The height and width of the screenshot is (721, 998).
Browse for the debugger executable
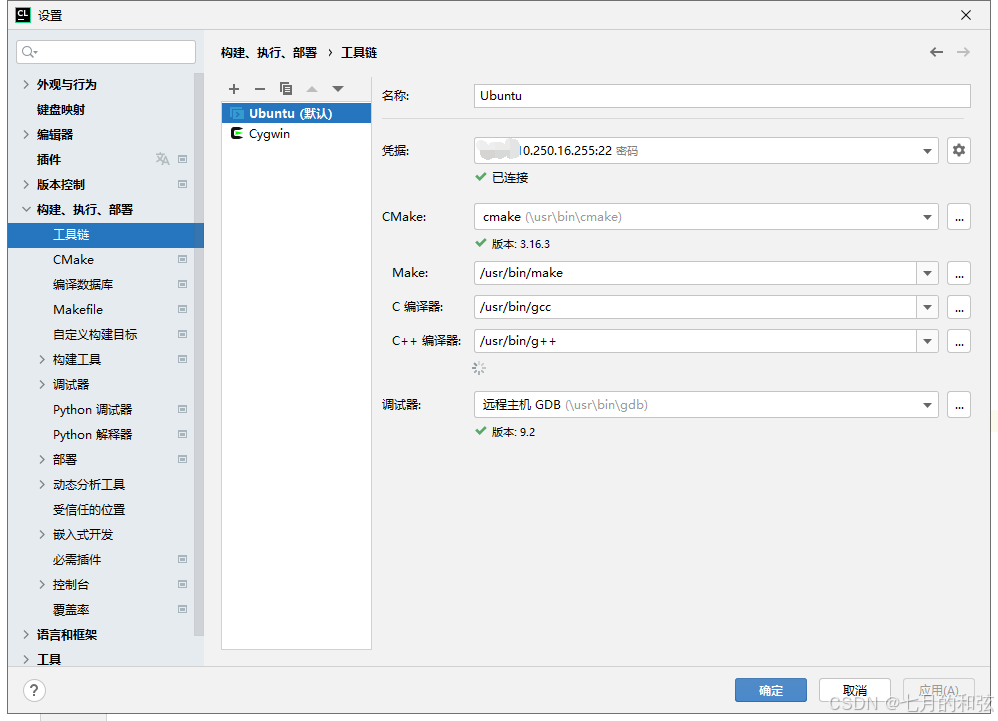(959, 405)
